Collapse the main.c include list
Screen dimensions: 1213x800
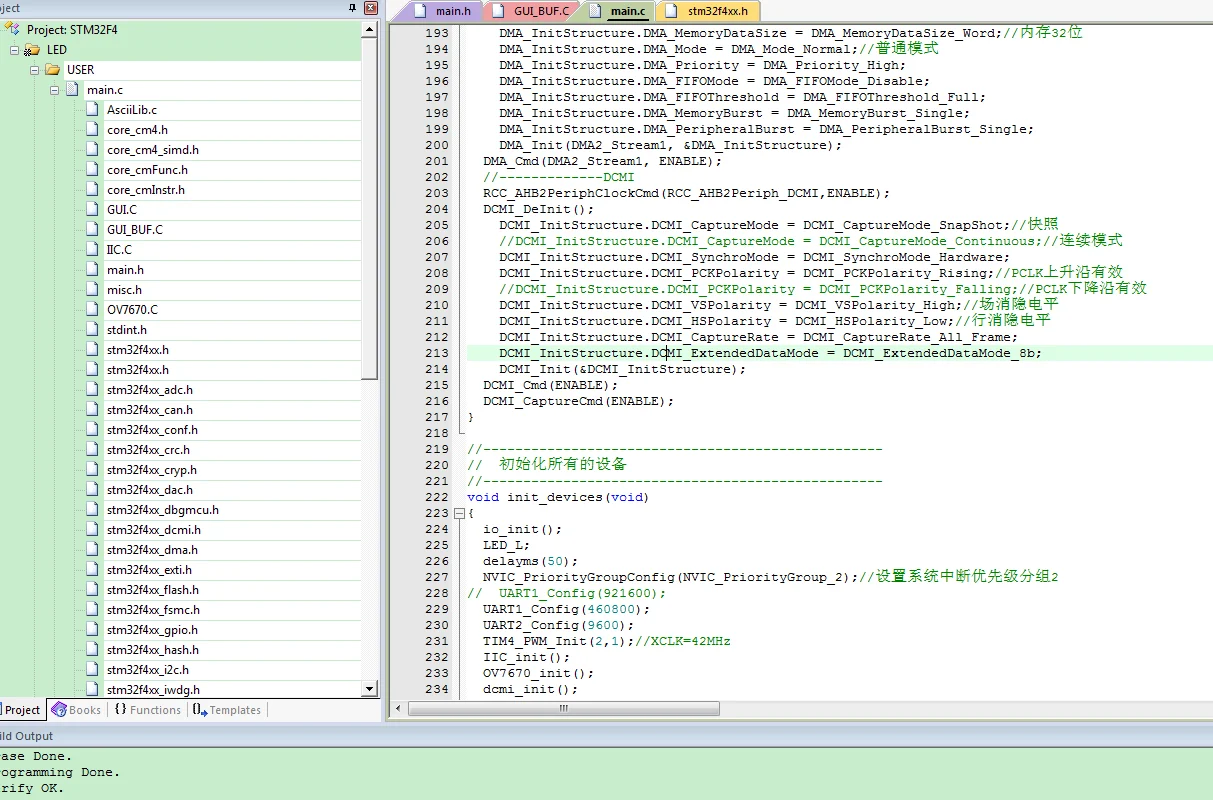(x=54, y=90)
